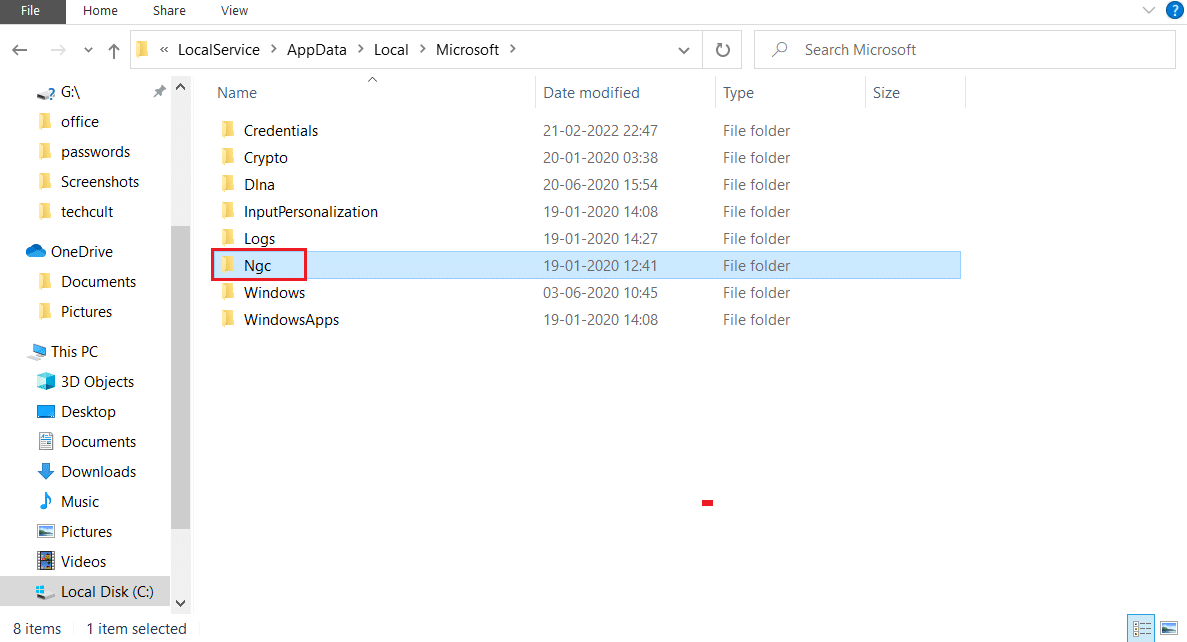Expand the chevron after Microsoft breadcrumb
Viewport: 1187px width, 642px height.
coord(513,49)
